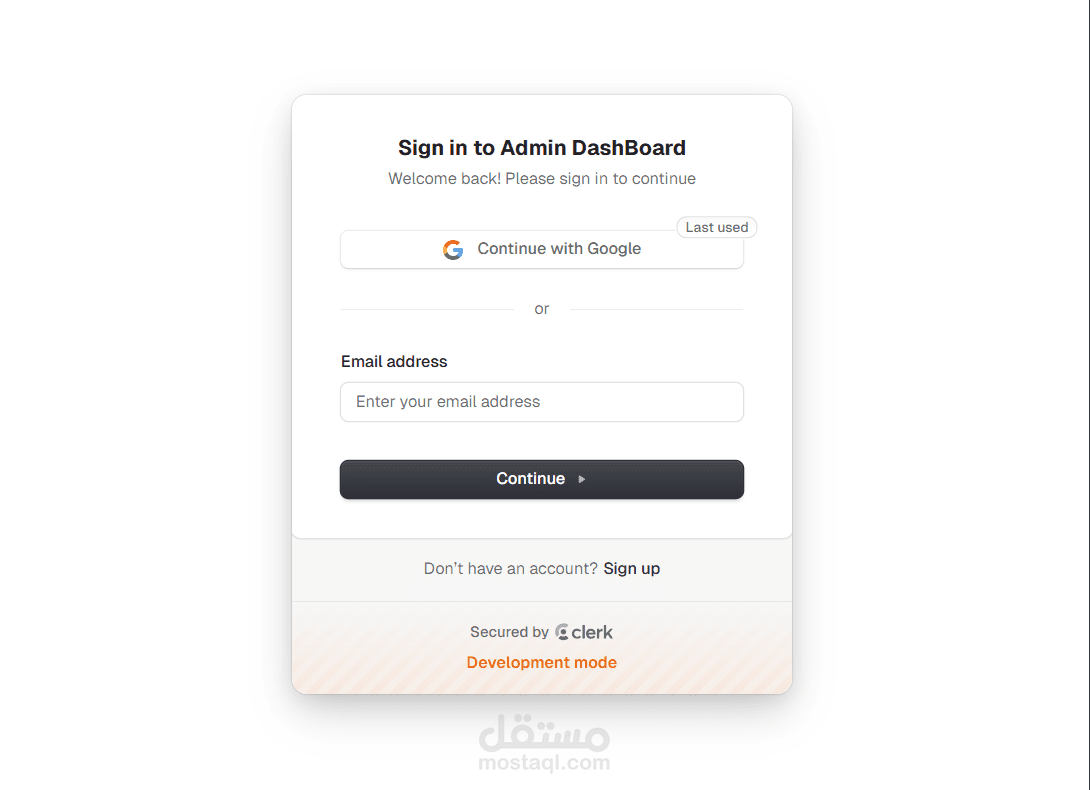Image resolution: width=1090 pixels, height=790 pixels.
Task: Click the divider line left of "or"
Action: click(x=427, y=310)
